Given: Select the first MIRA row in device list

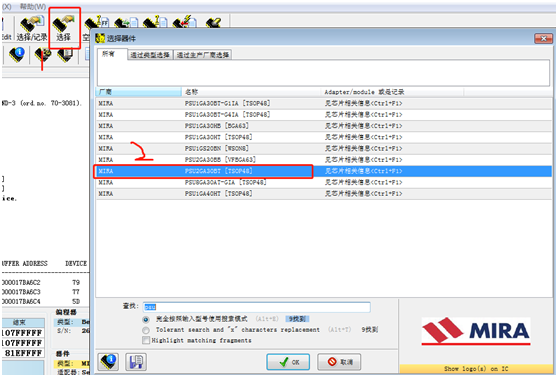Looking at the screenshot, I should (x=324, y=103).
